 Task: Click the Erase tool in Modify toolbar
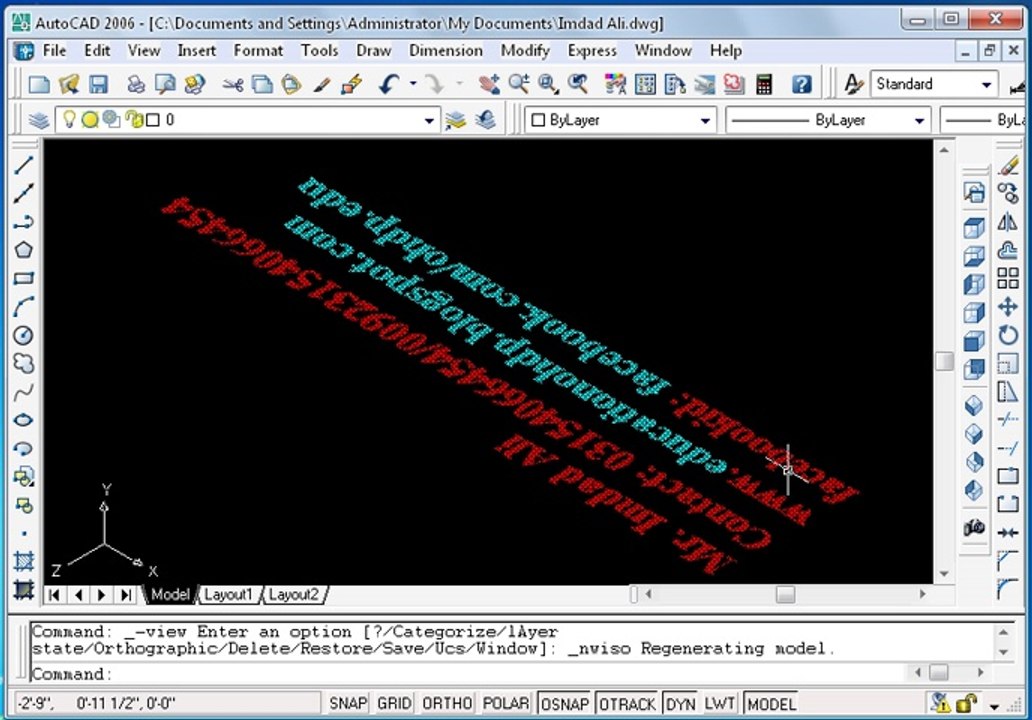tap(1008, 165)
